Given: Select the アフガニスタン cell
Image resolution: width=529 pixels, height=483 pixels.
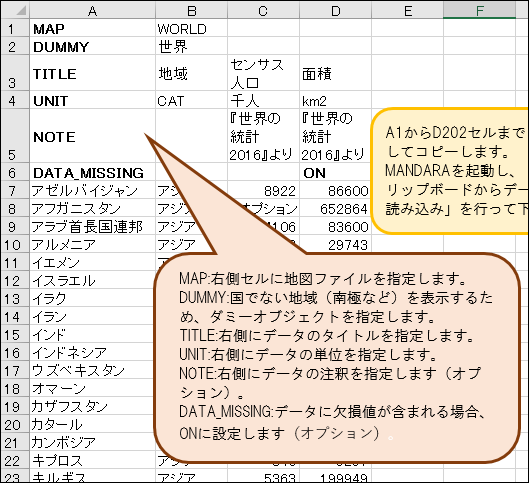Looking at the screenshot, I should tap(92, 208).
